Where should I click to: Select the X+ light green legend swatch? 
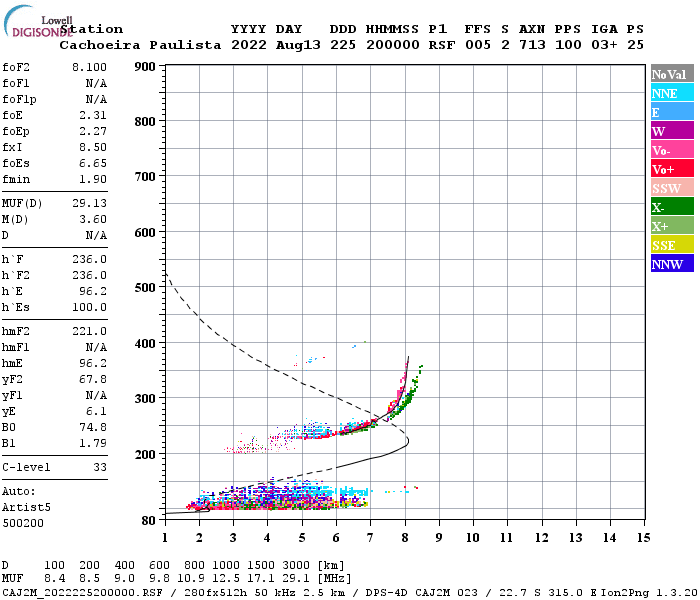pyautogui.click(x=672, y=225)
